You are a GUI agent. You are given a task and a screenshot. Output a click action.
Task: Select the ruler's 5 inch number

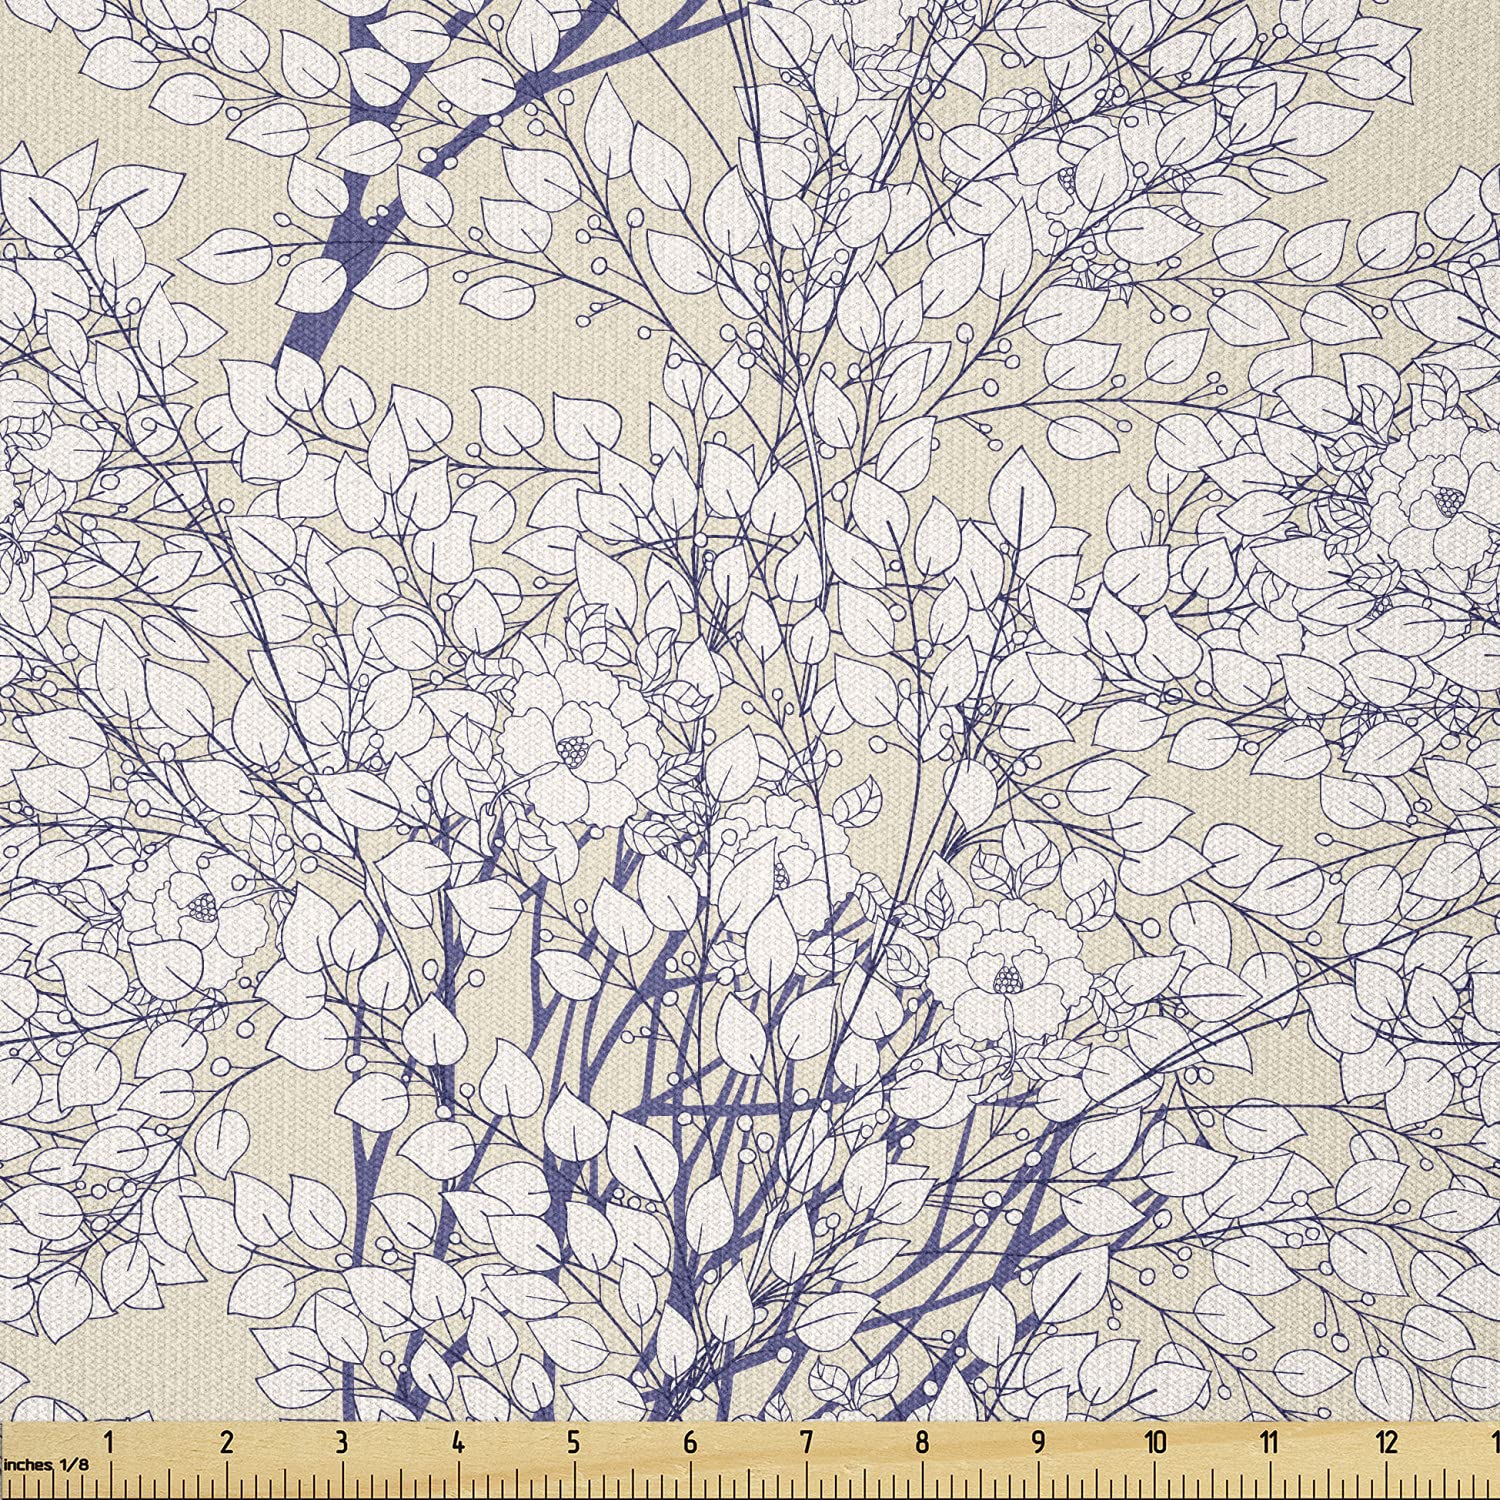pos(574,1442)
